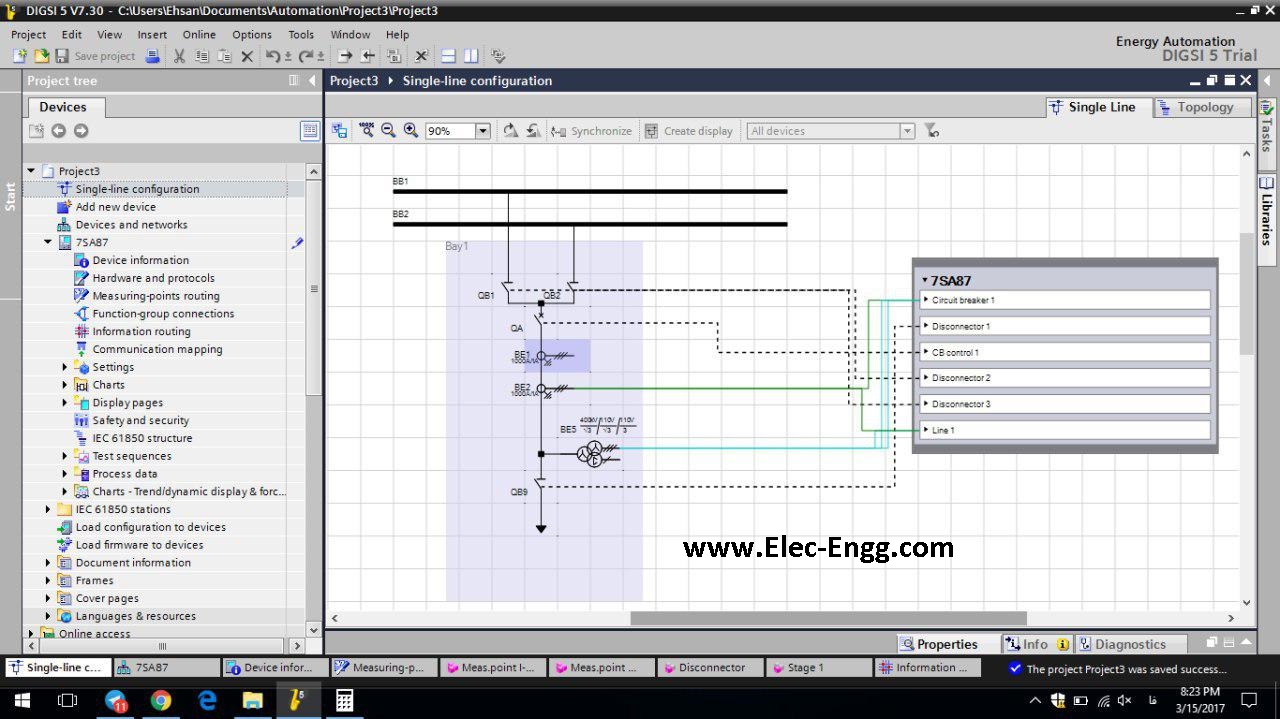The width and height of the screenshot is (1280, 719).
Task: Click the Create display button
Action: tap(689, 131)
